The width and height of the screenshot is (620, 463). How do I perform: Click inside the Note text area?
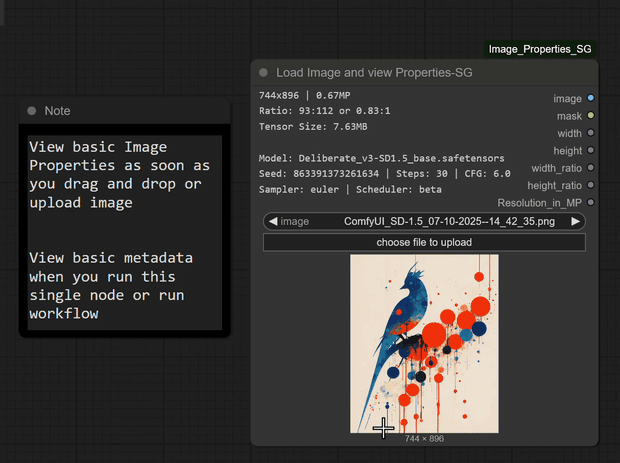(124, 230)
